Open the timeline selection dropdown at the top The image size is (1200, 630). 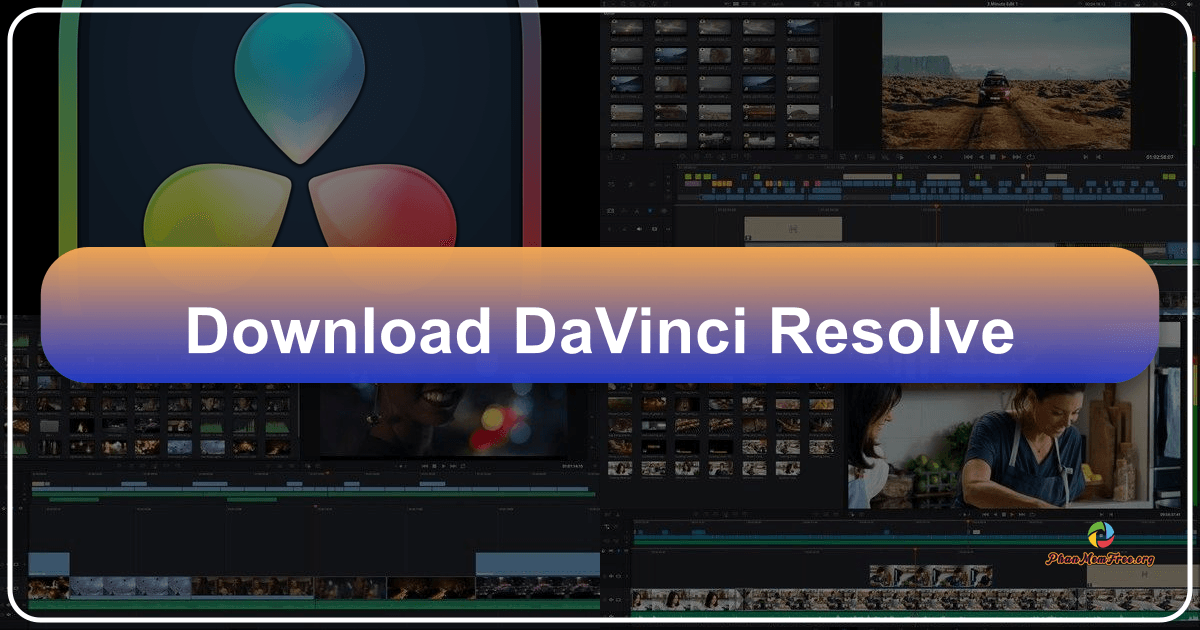click(1022, 5)
